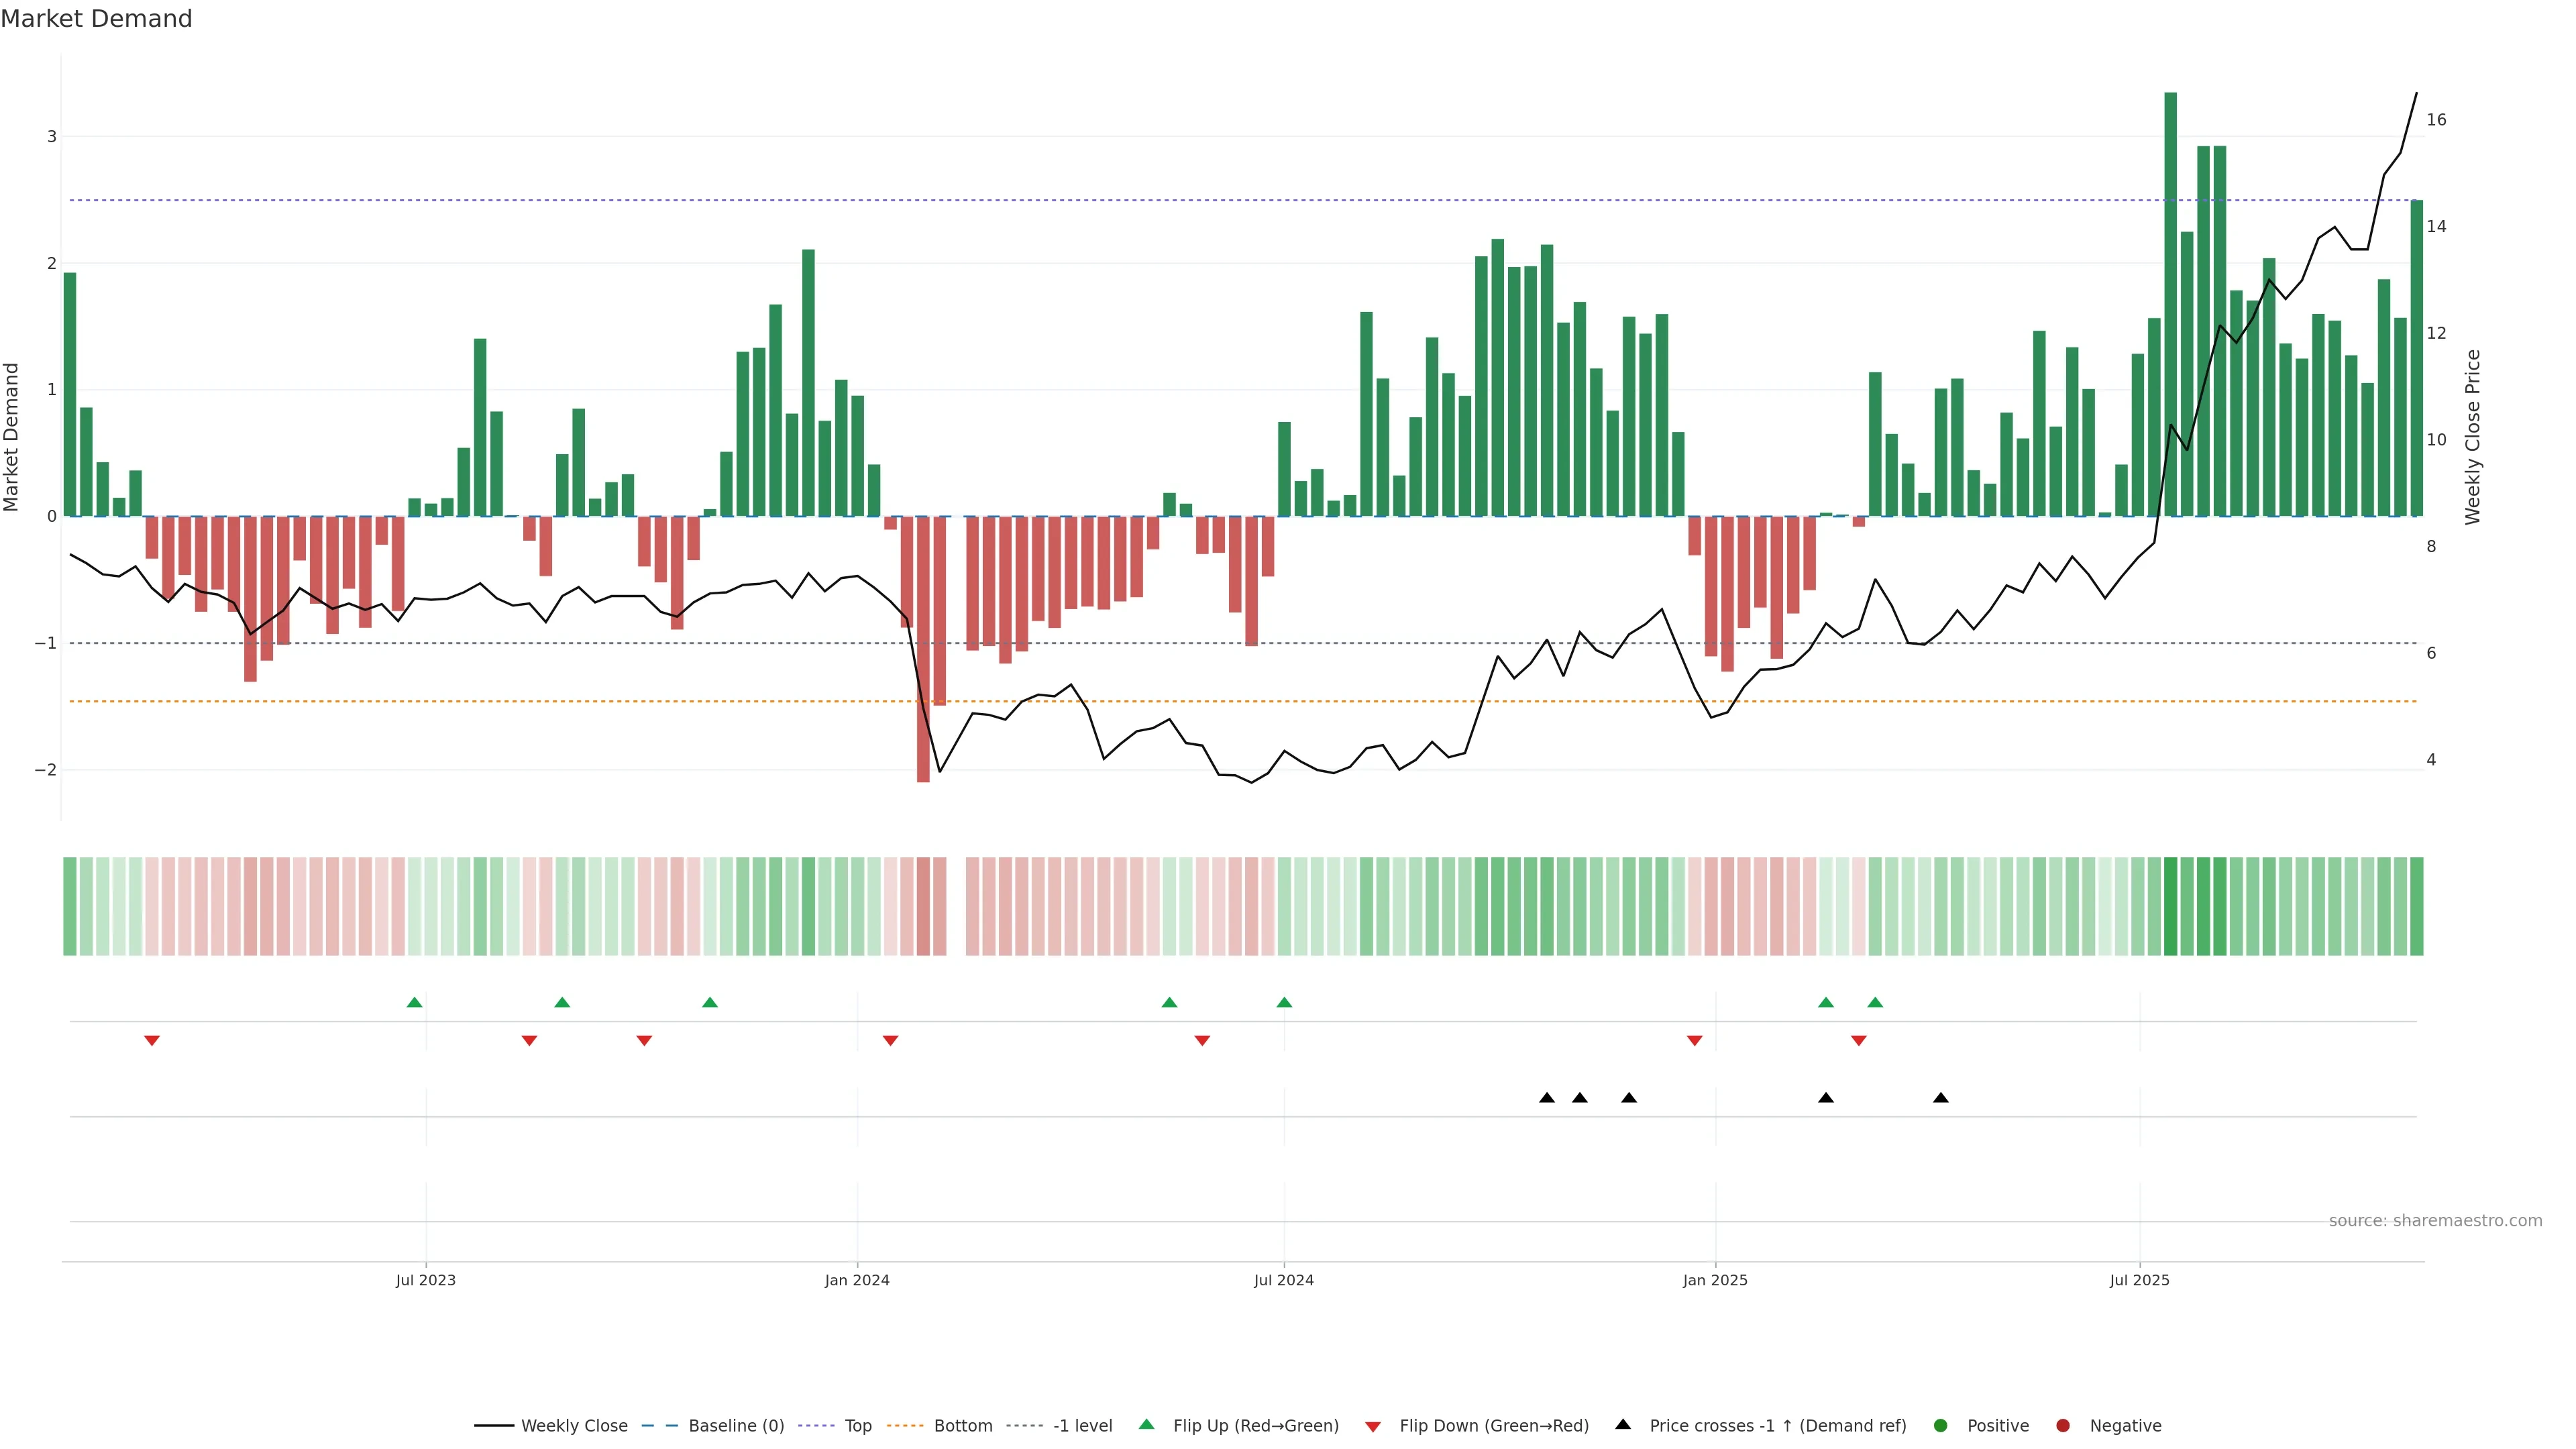
Task: Click the darkest green heatmap strip cell
Action: [2170, 906]
